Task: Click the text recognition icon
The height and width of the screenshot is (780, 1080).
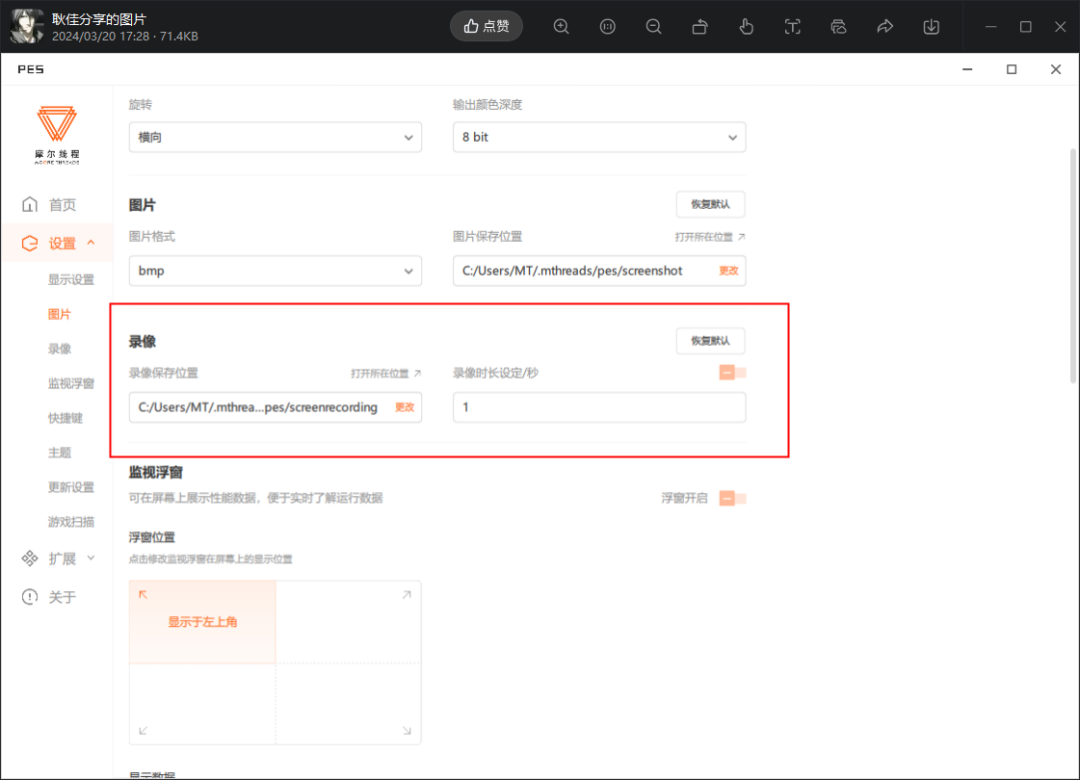Action: [x=793, y=27]
